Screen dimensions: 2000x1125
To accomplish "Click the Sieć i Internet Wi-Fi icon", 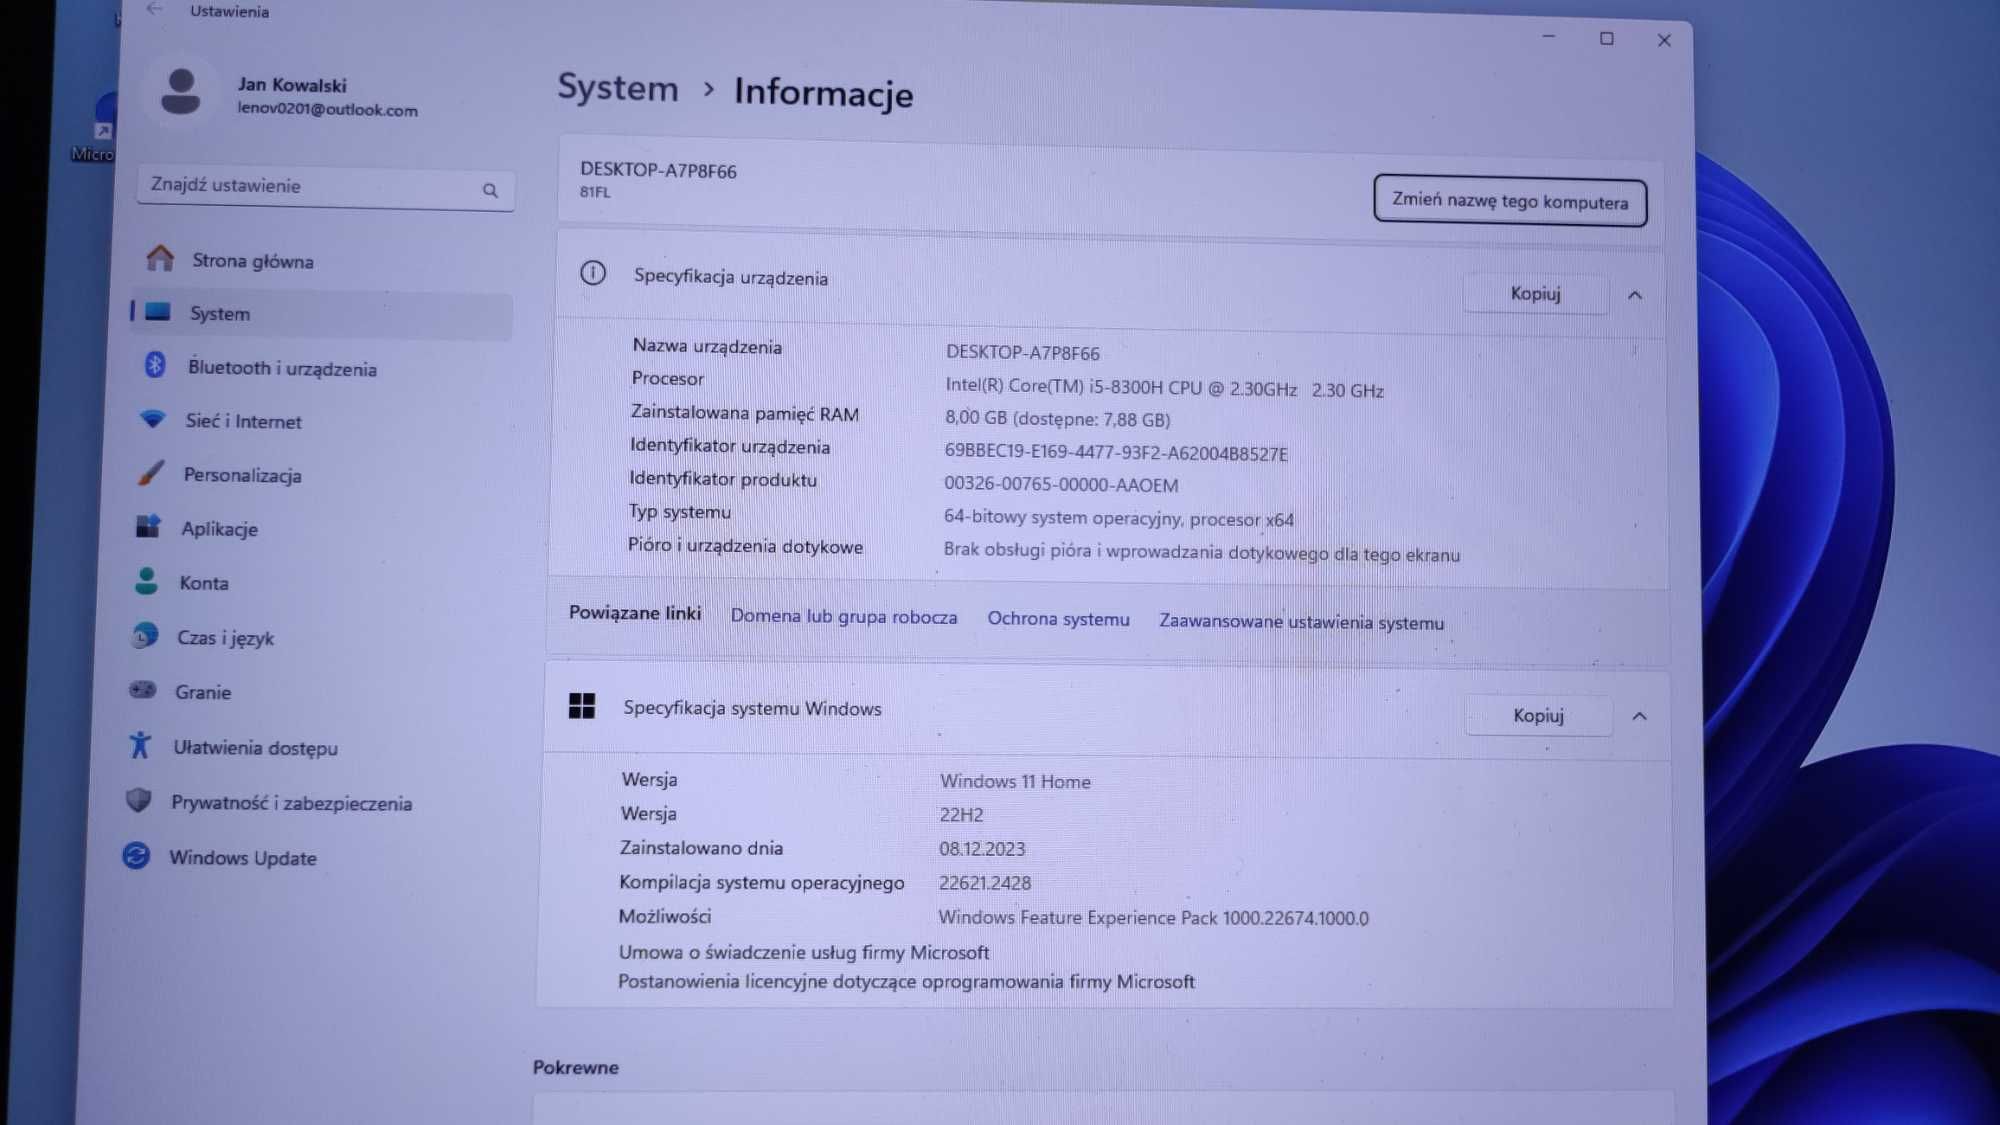I will pyautogui.click(x=152, y=419).
